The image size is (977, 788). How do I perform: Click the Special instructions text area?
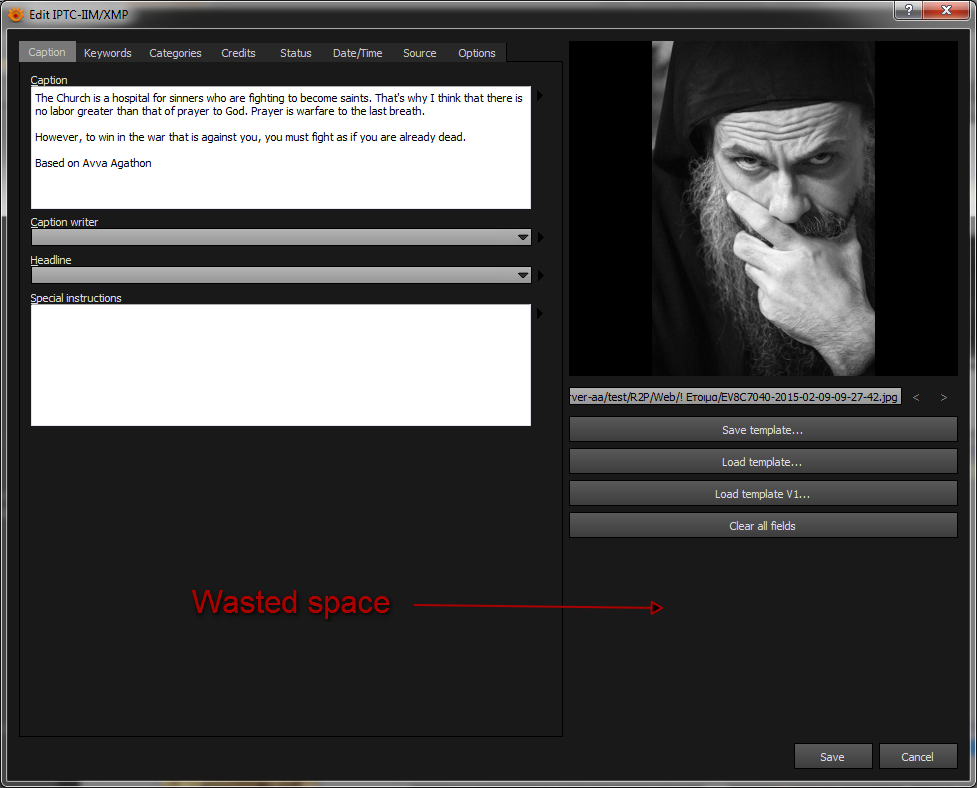tap(281, 365)
